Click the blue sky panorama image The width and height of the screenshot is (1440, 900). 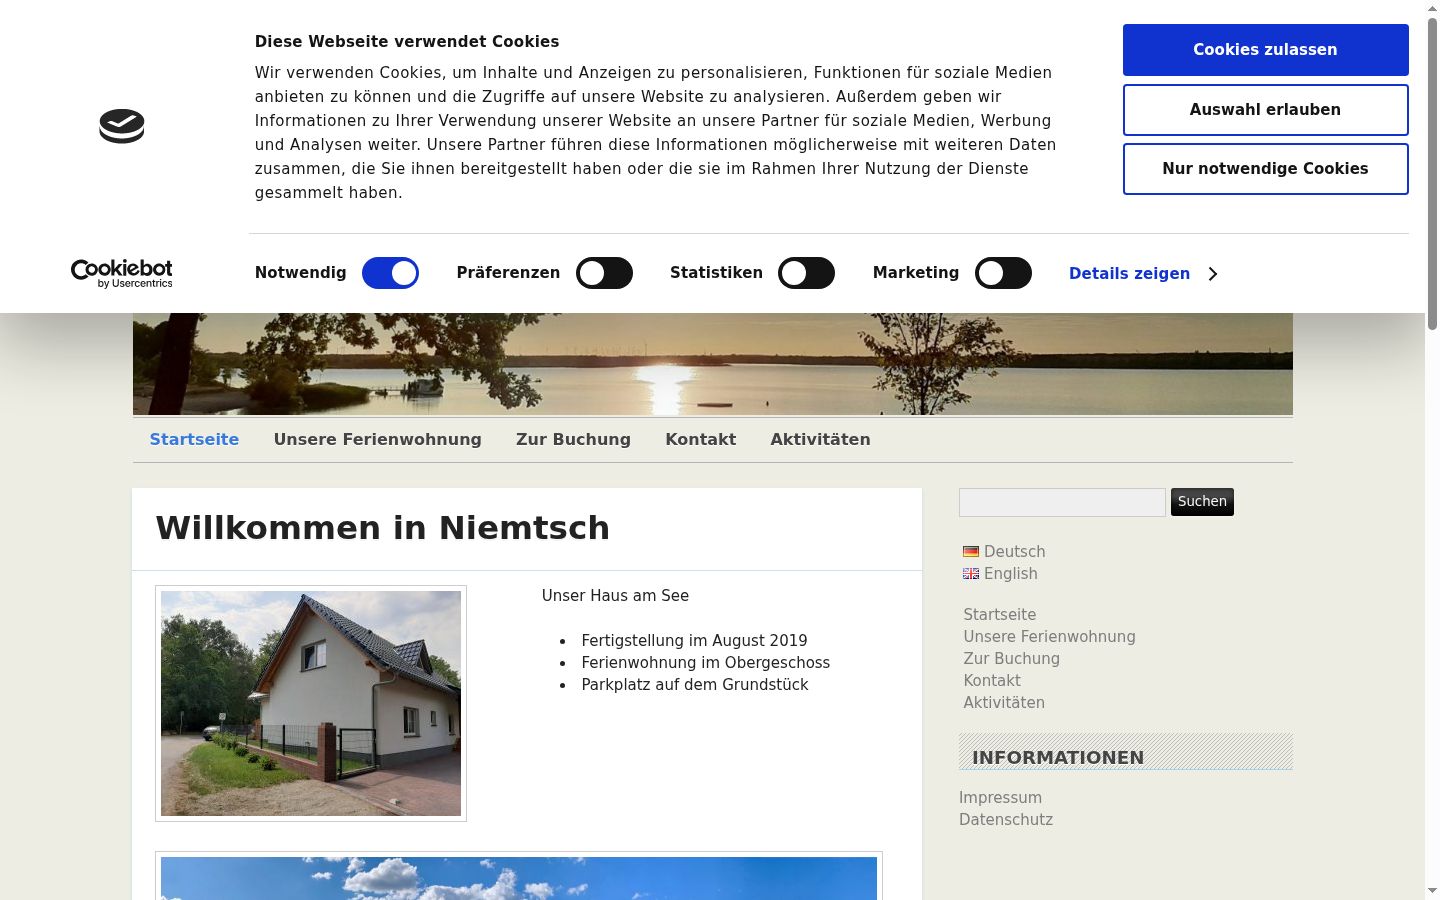click(x=519, y=877)
